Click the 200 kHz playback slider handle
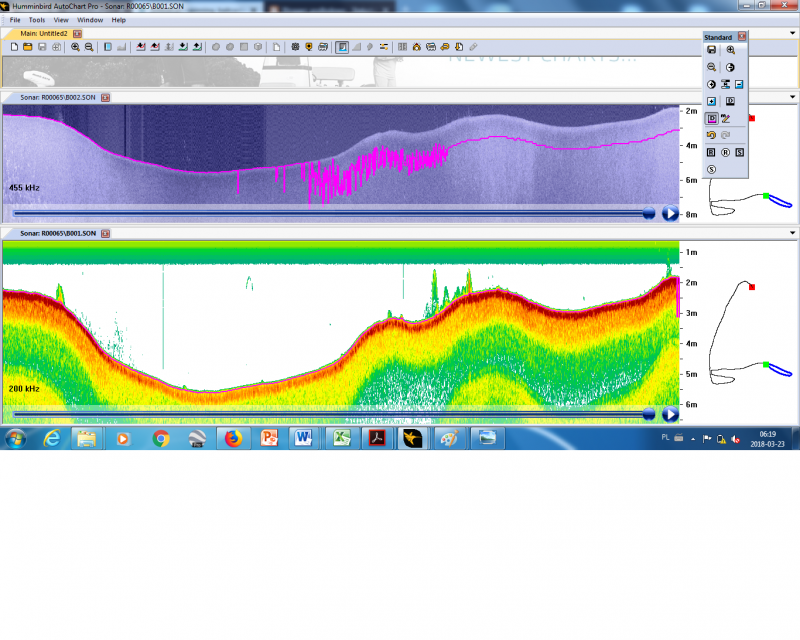Screen dimensions: 800x640 [649, 412]
